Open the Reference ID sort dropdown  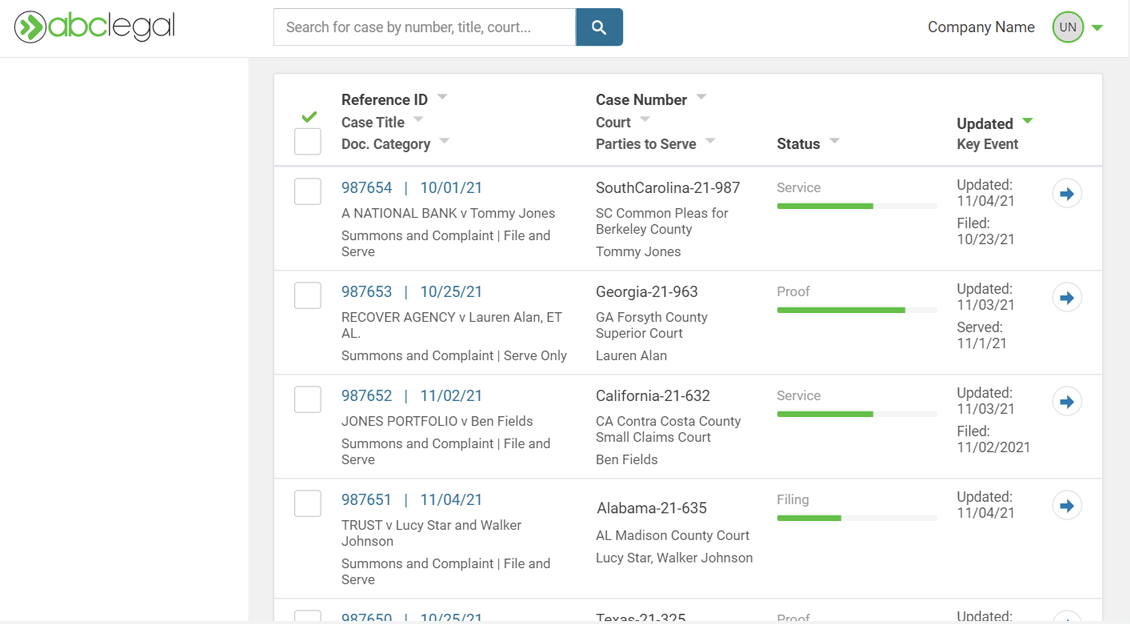tap(442, 98)
